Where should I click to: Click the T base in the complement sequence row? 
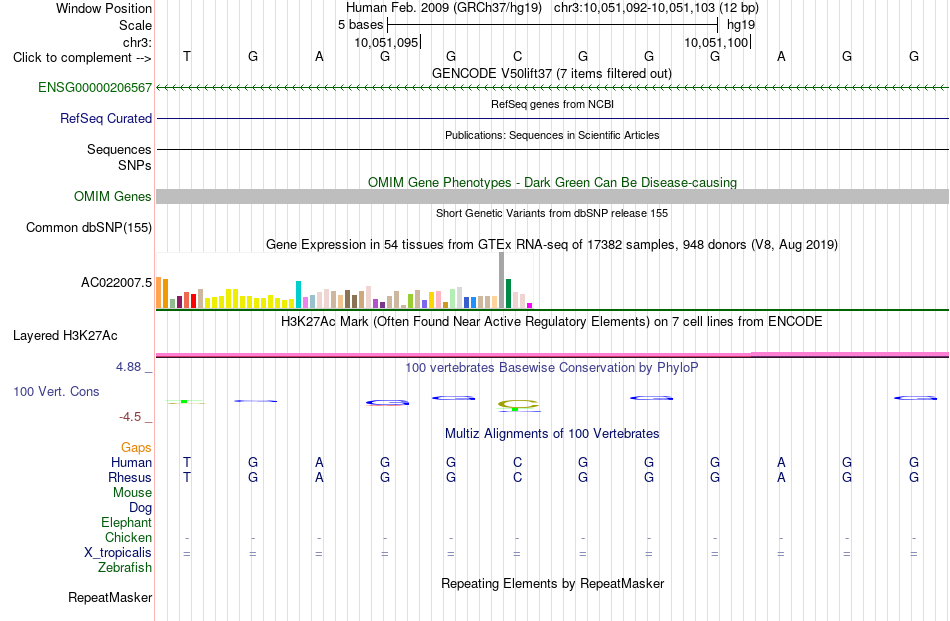coord(187,56)
